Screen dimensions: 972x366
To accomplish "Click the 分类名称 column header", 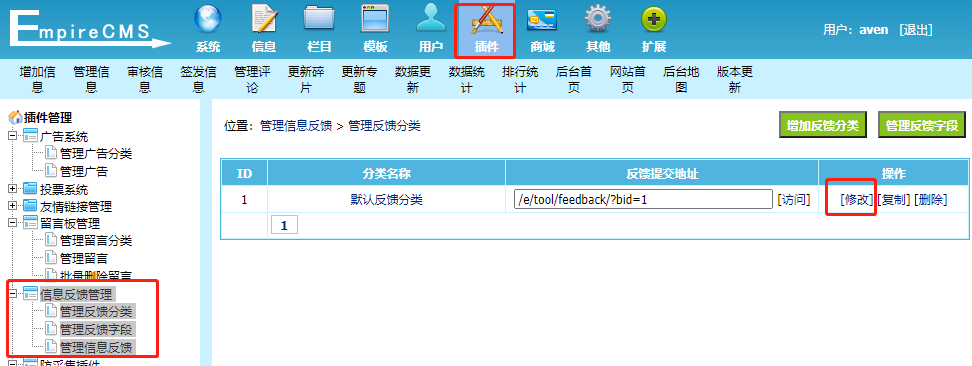I will point(386,174).
